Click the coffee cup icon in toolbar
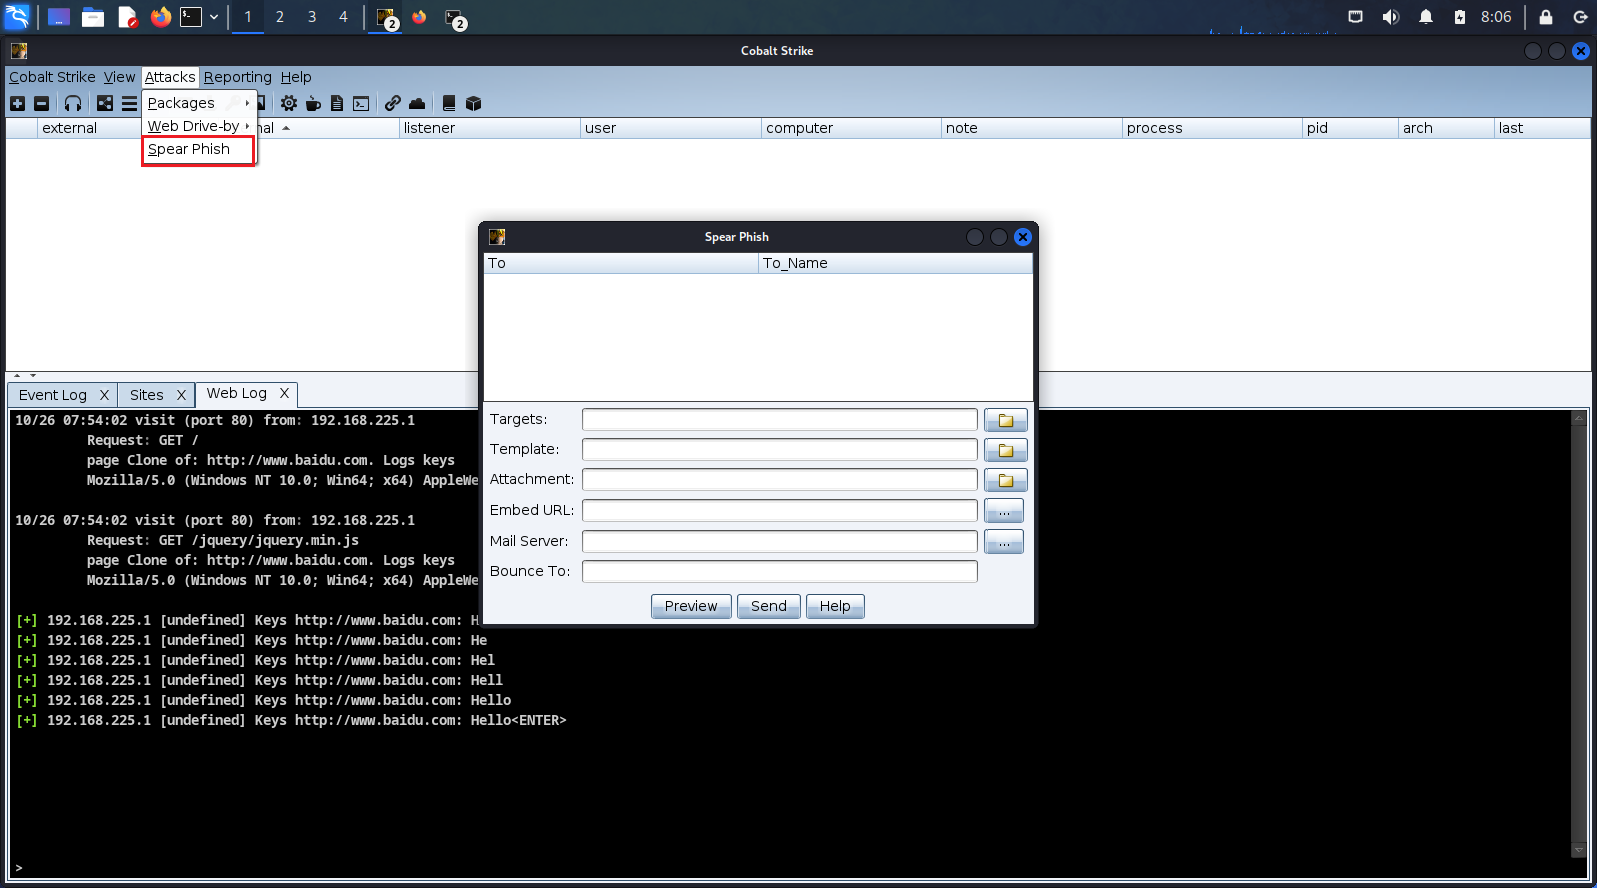1597x888 pixels. coord(313,103)
